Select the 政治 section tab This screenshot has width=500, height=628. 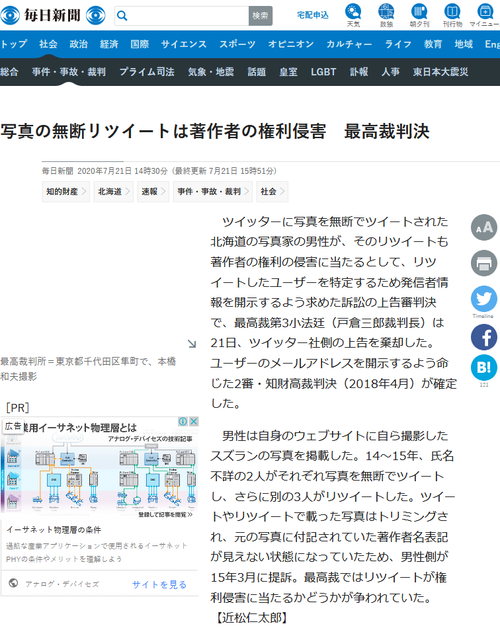coord(79,44)
